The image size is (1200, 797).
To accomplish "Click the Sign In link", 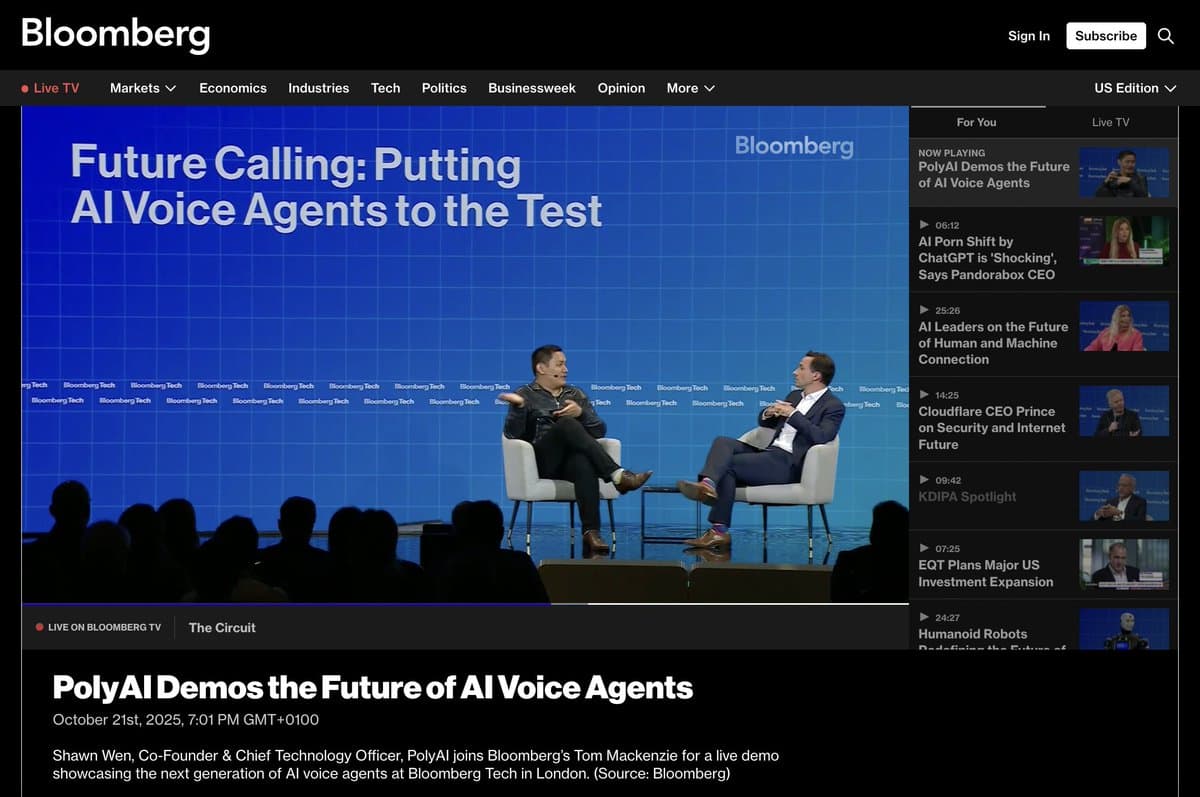I will coord(1029,36).
